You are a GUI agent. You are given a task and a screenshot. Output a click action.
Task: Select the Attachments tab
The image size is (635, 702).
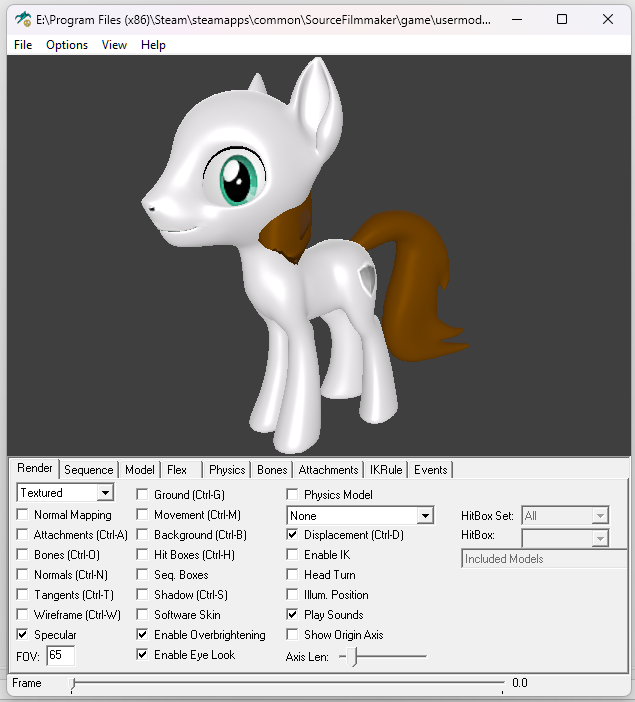coord(328,470)
